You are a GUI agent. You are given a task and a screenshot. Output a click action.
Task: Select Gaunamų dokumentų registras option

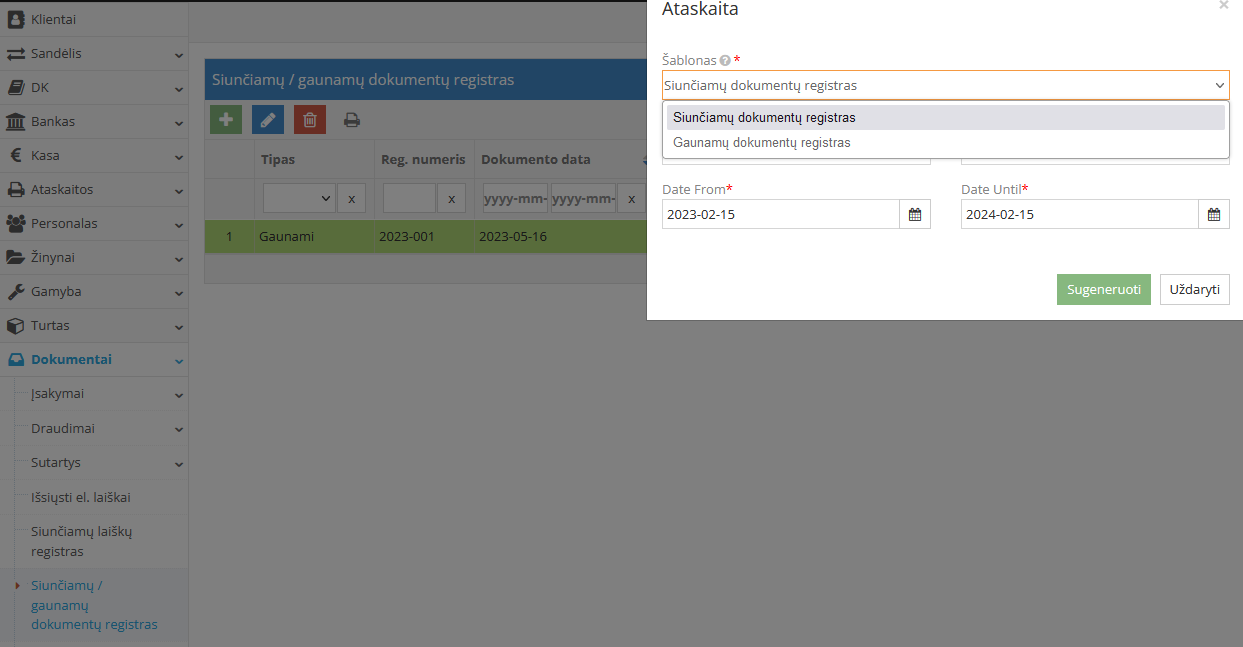click(x=762, y=143)
